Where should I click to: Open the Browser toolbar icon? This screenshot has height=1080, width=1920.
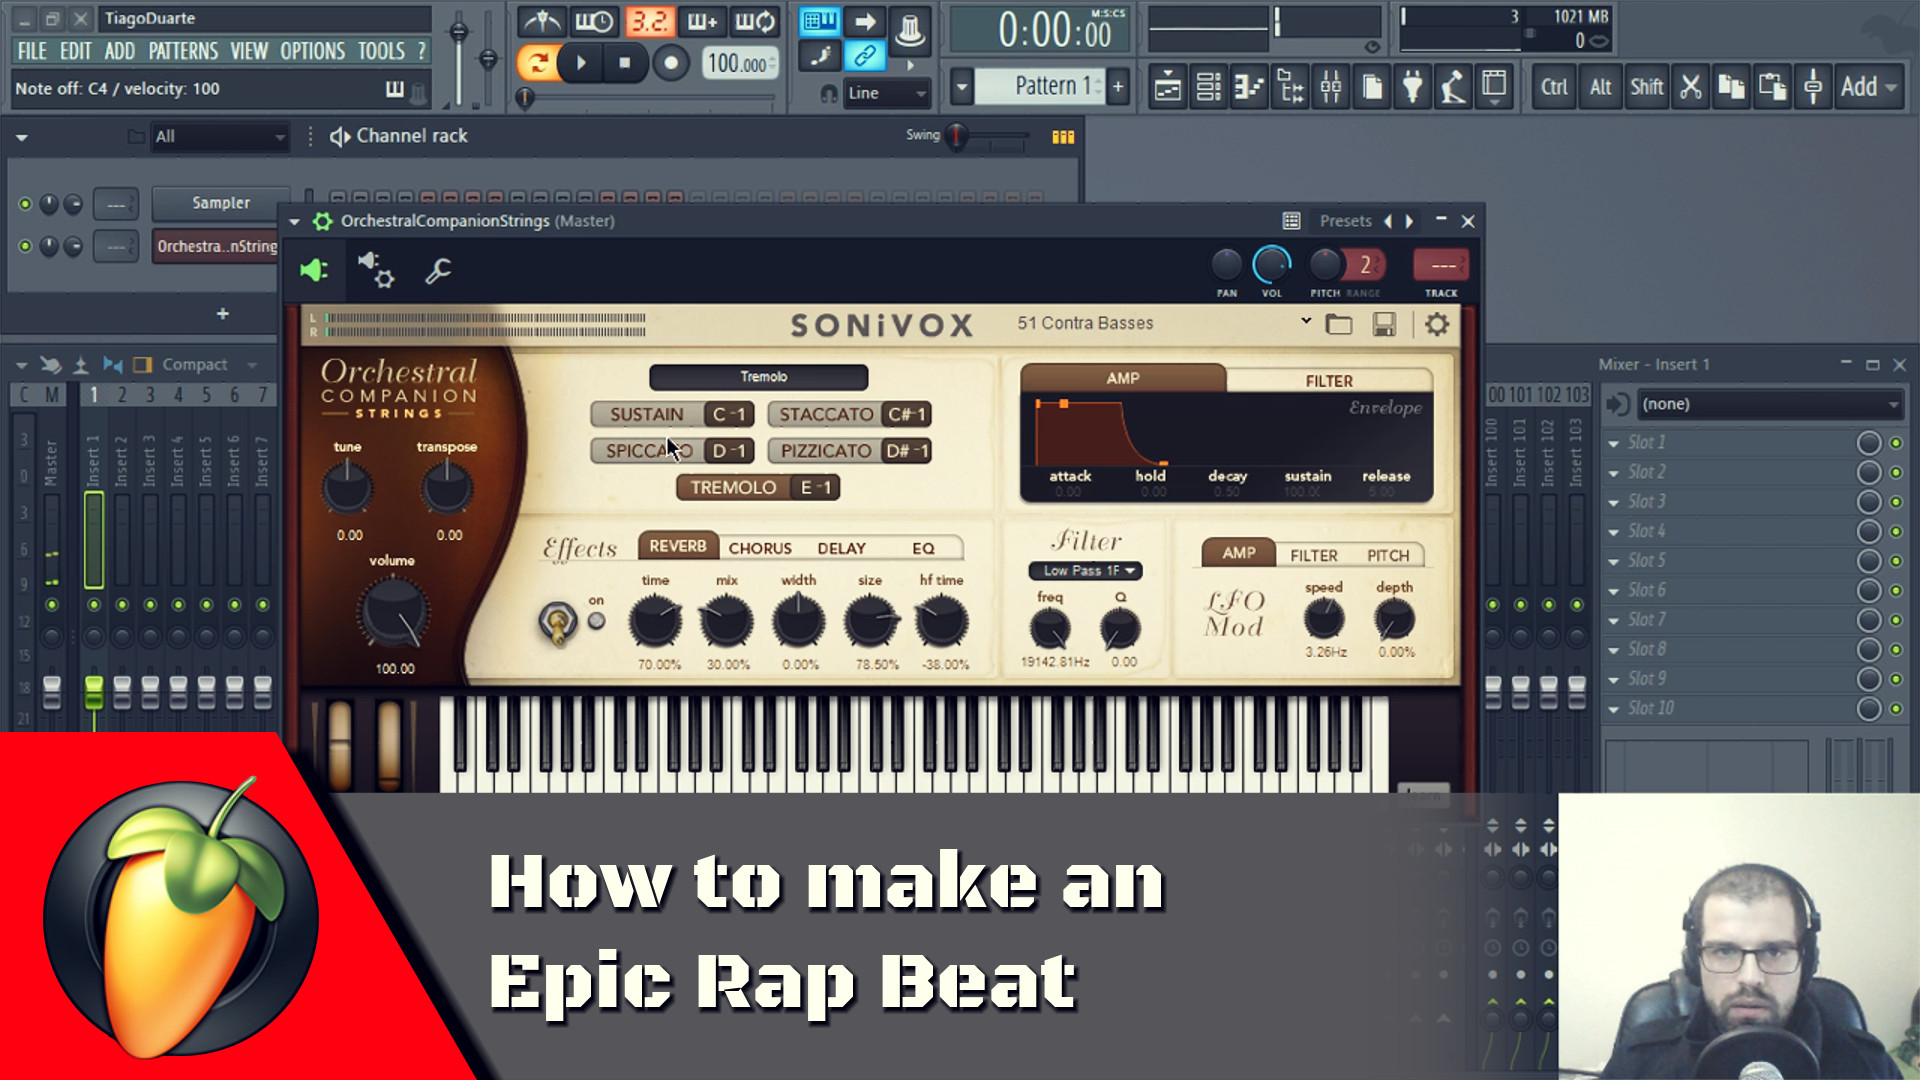(1290, 87)
